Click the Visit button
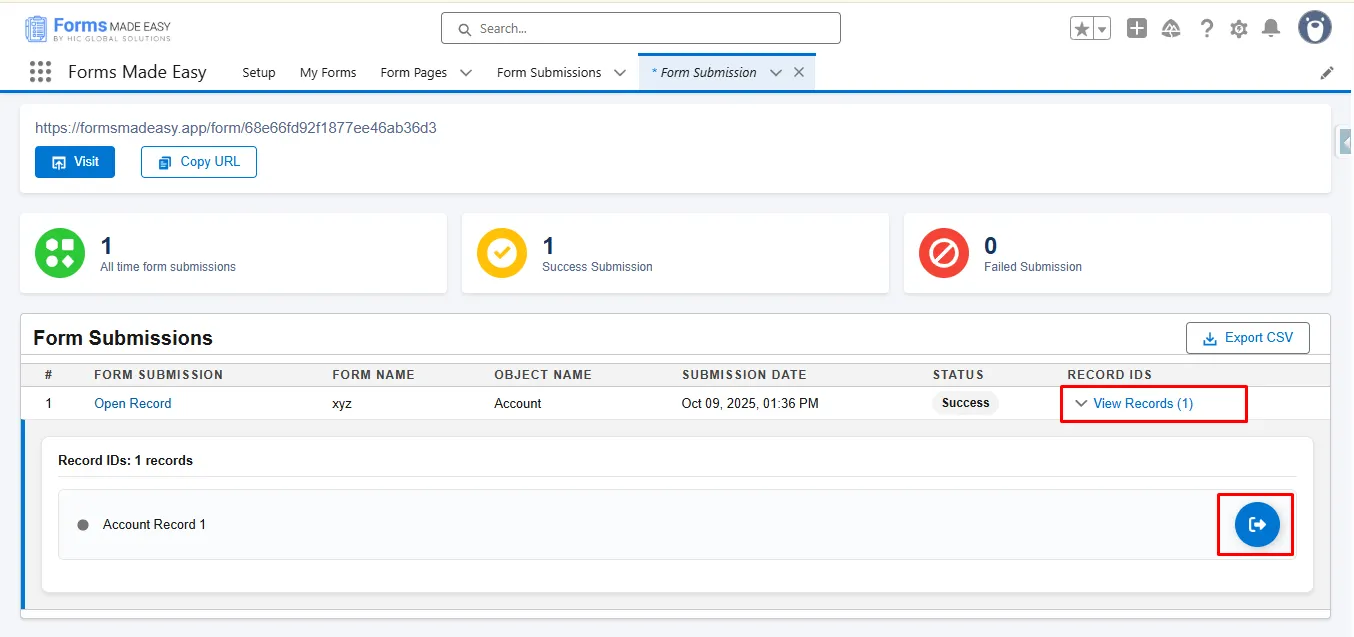1354x637 pixels. (75, 162)
